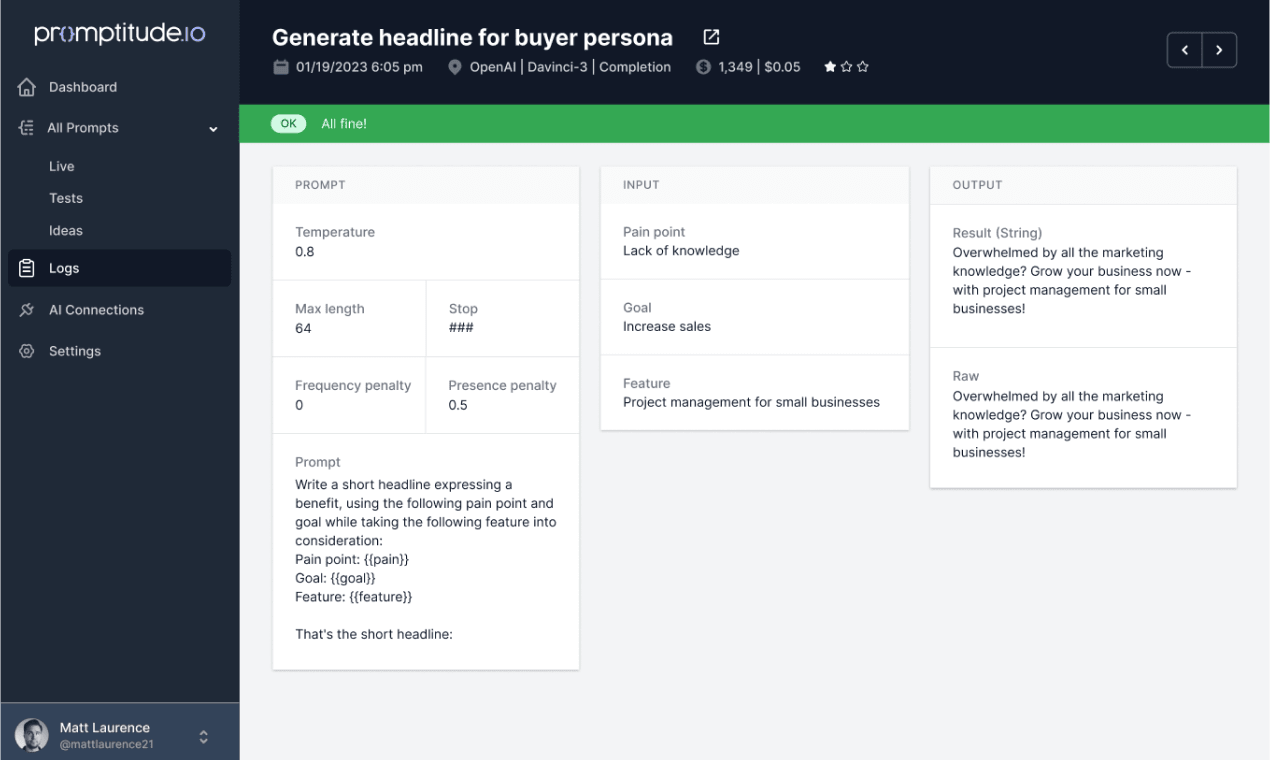1270x760 pixels.
Task: Click the Logs clipboard icon
Action: (27, 268)
